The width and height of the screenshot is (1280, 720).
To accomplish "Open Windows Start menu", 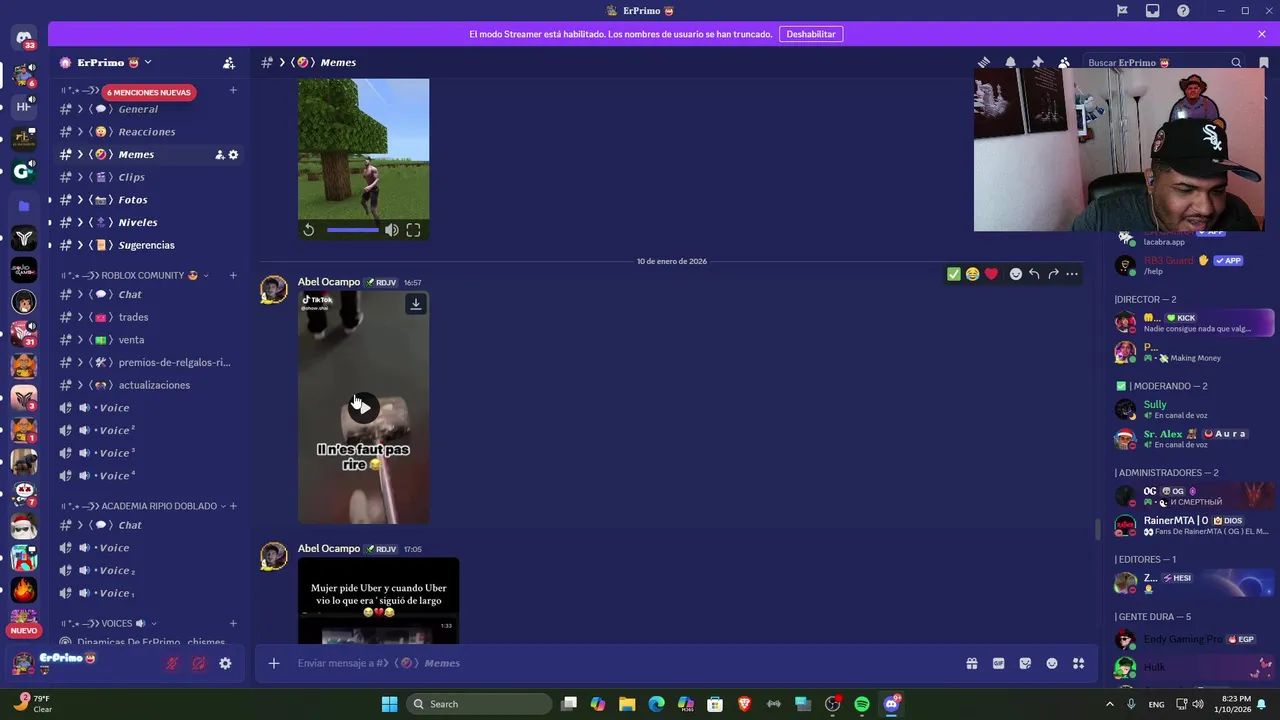I will coord(389,704).
